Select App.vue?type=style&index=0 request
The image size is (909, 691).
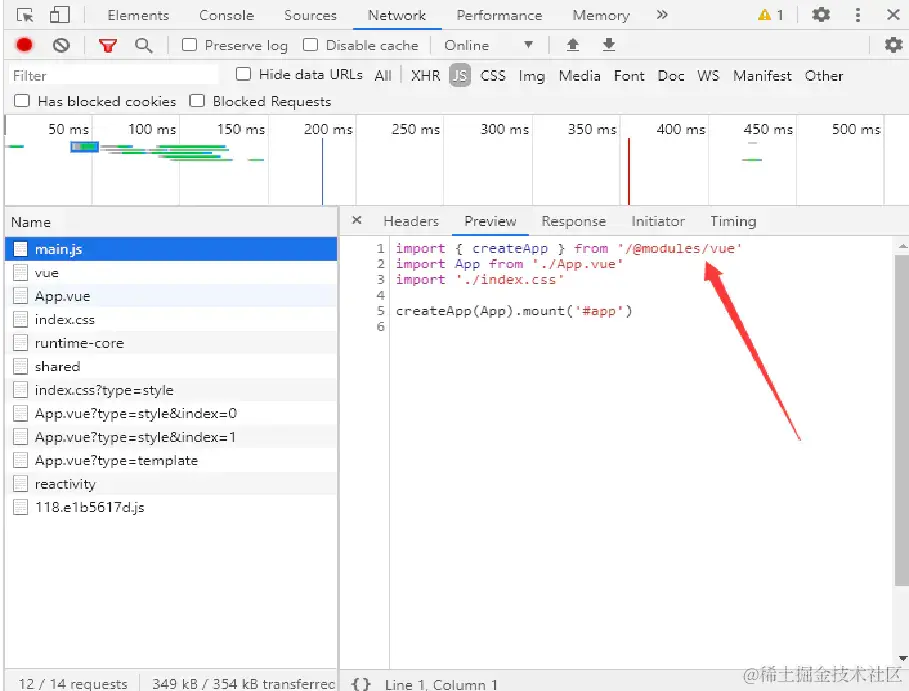pos(171,413)
